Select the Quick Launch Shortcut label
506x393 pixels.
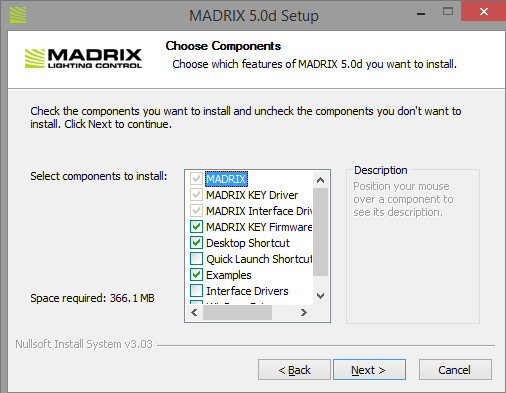[x=259, y=259]
